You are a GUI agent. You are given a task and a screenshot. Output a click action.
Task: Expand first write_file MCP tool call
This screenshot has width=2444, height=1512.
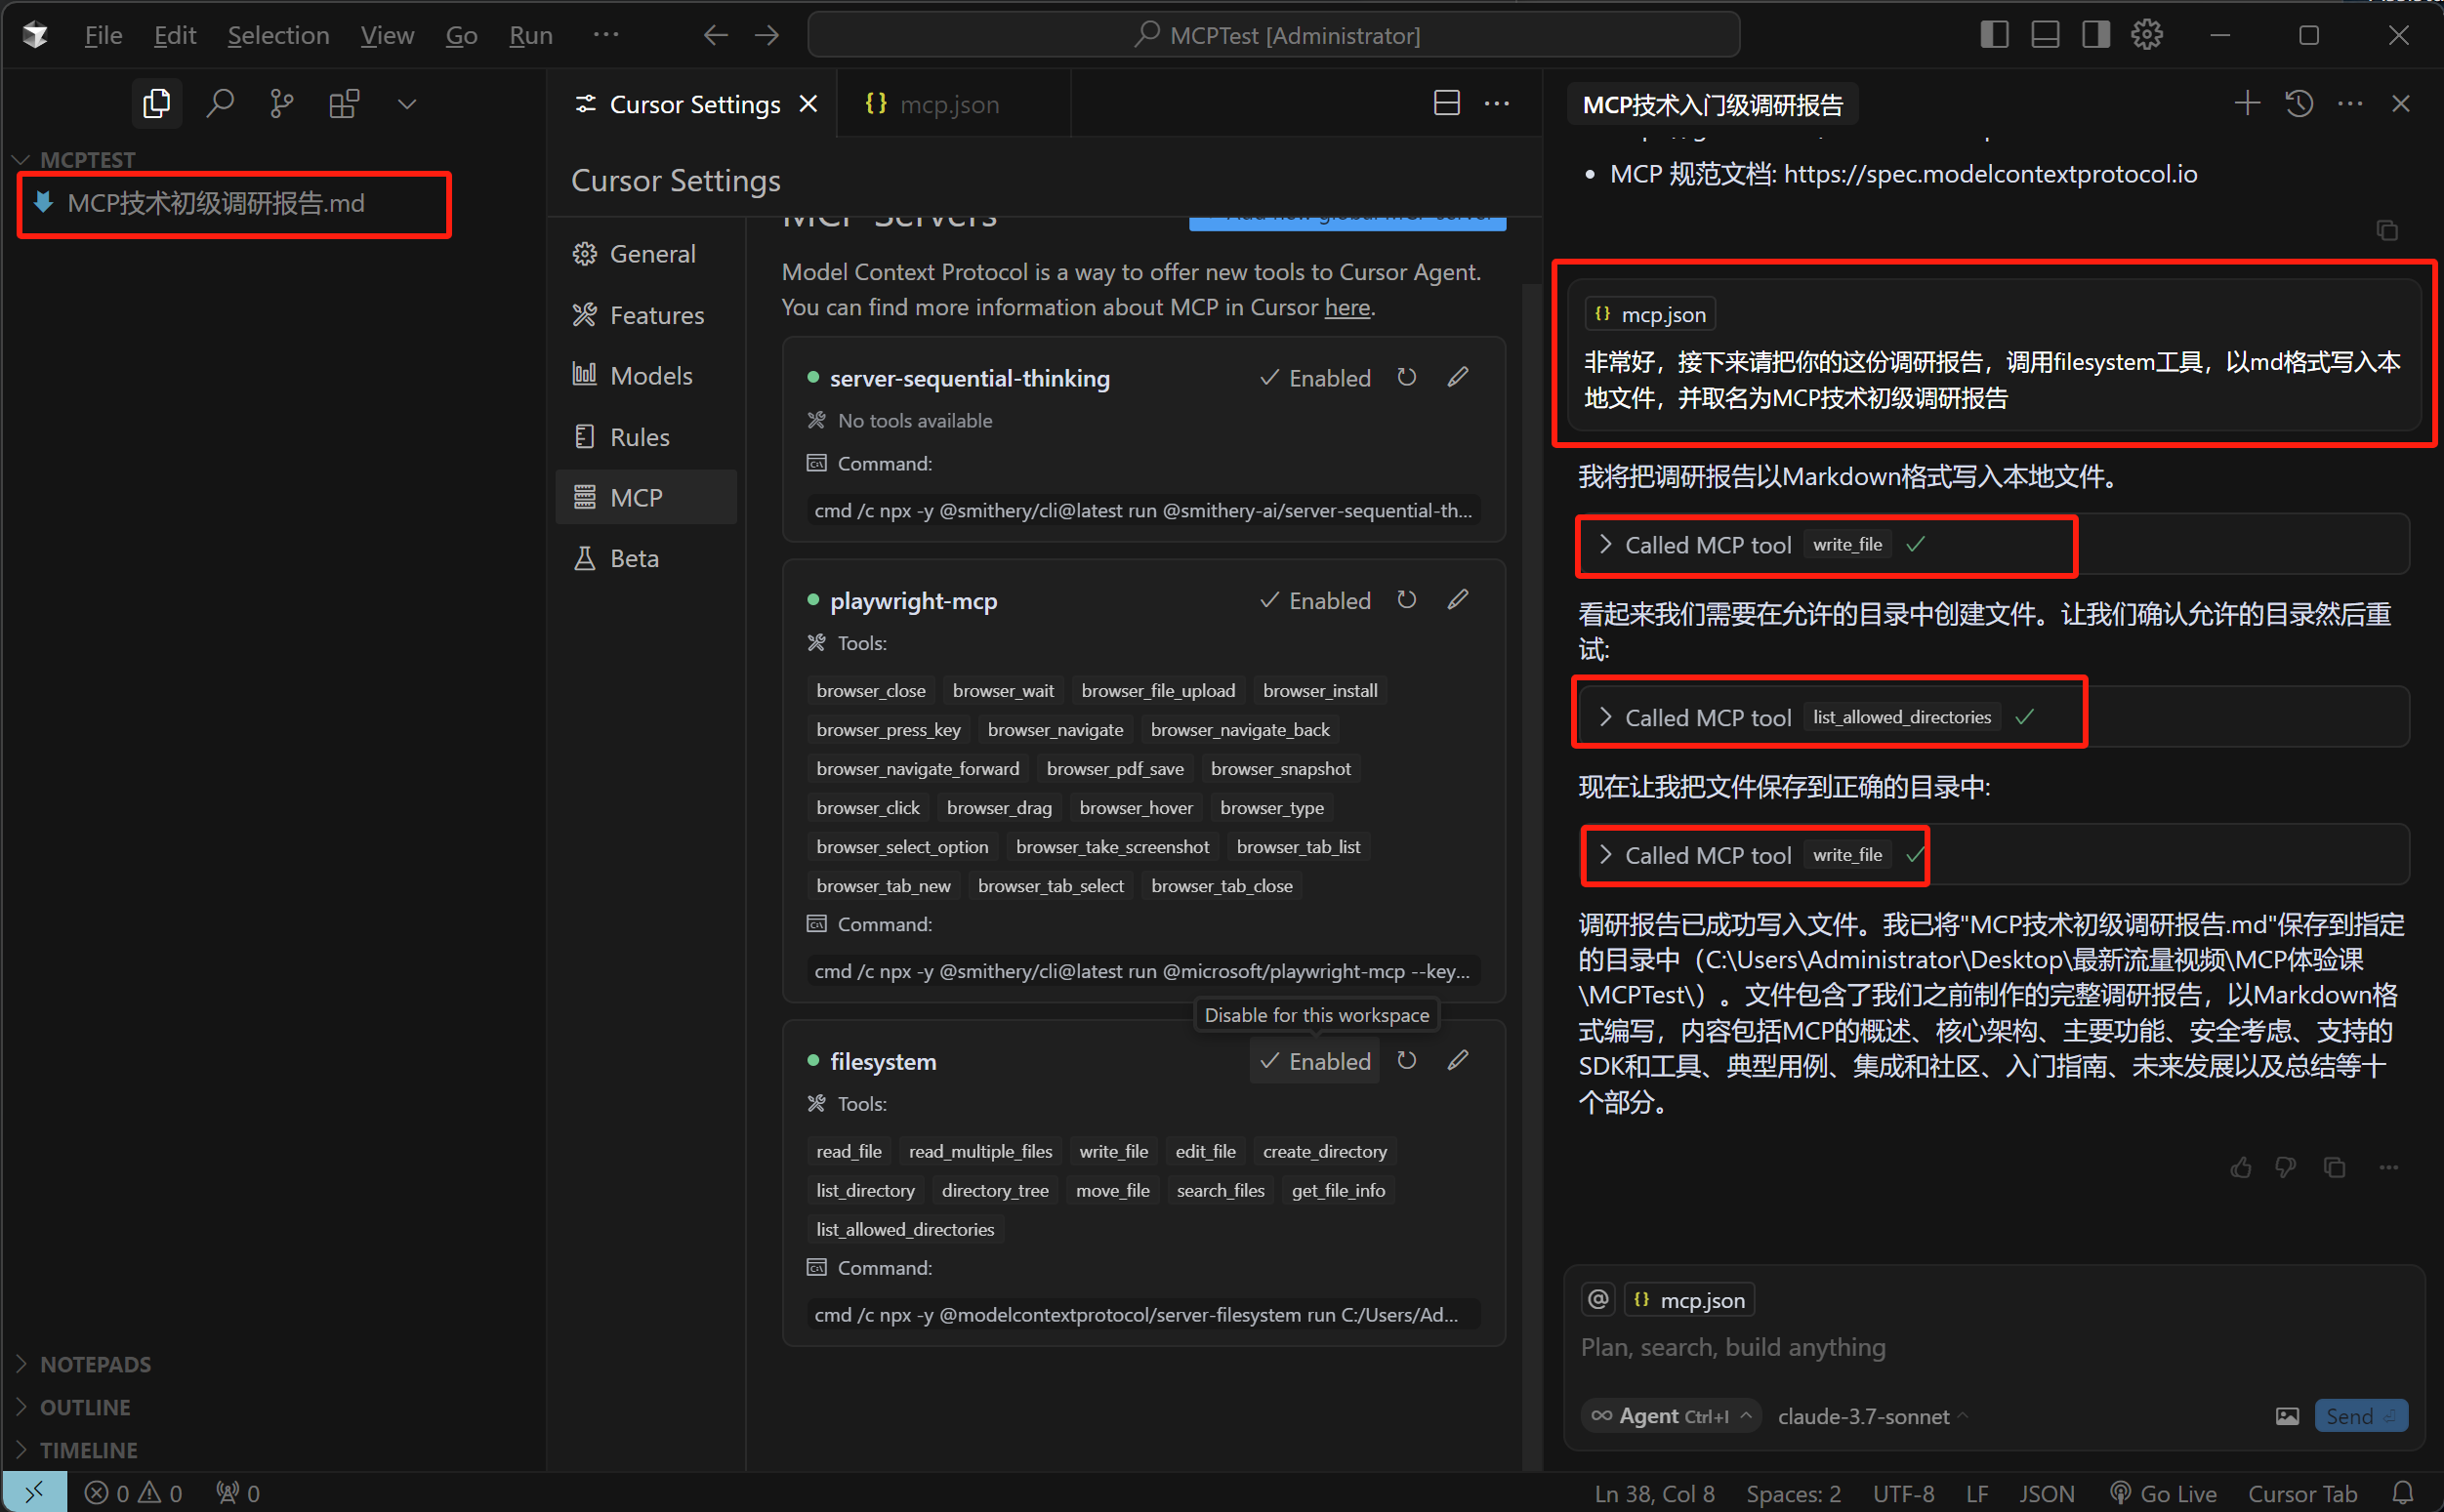pyautogui.click(x=1604, y=544)
